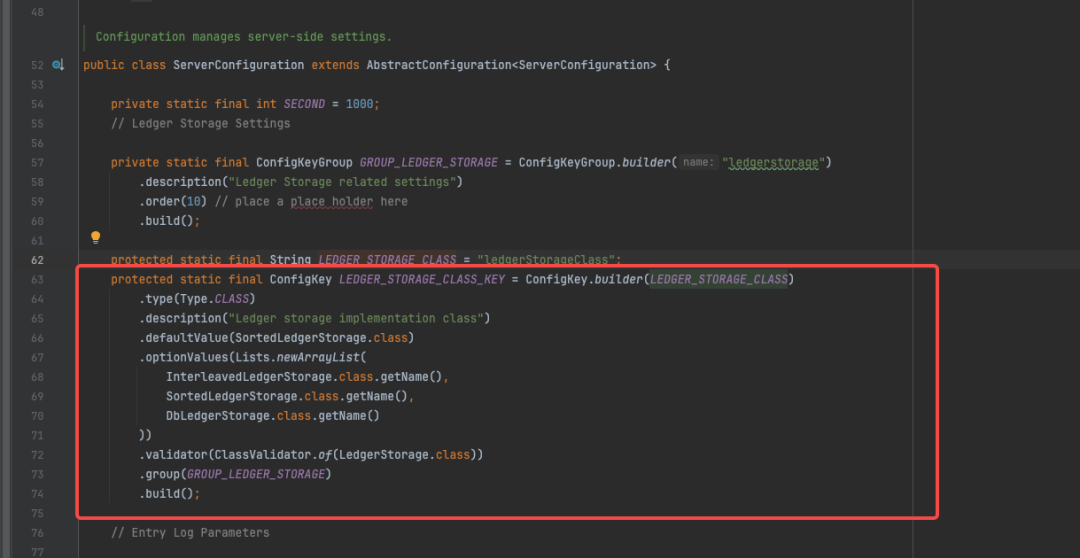Click the implementations gutter icon on line 52
Image resolution: width=1080 pixels, height=558 pixels.
58,65
